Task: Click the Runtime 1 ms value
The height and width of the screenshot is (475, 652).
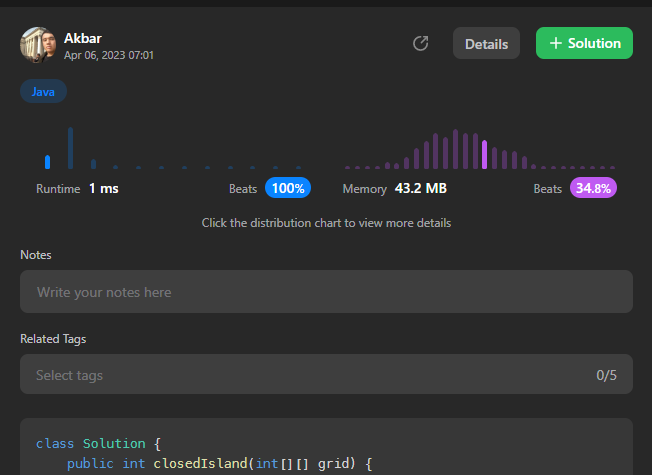Action: pos(103,188)
